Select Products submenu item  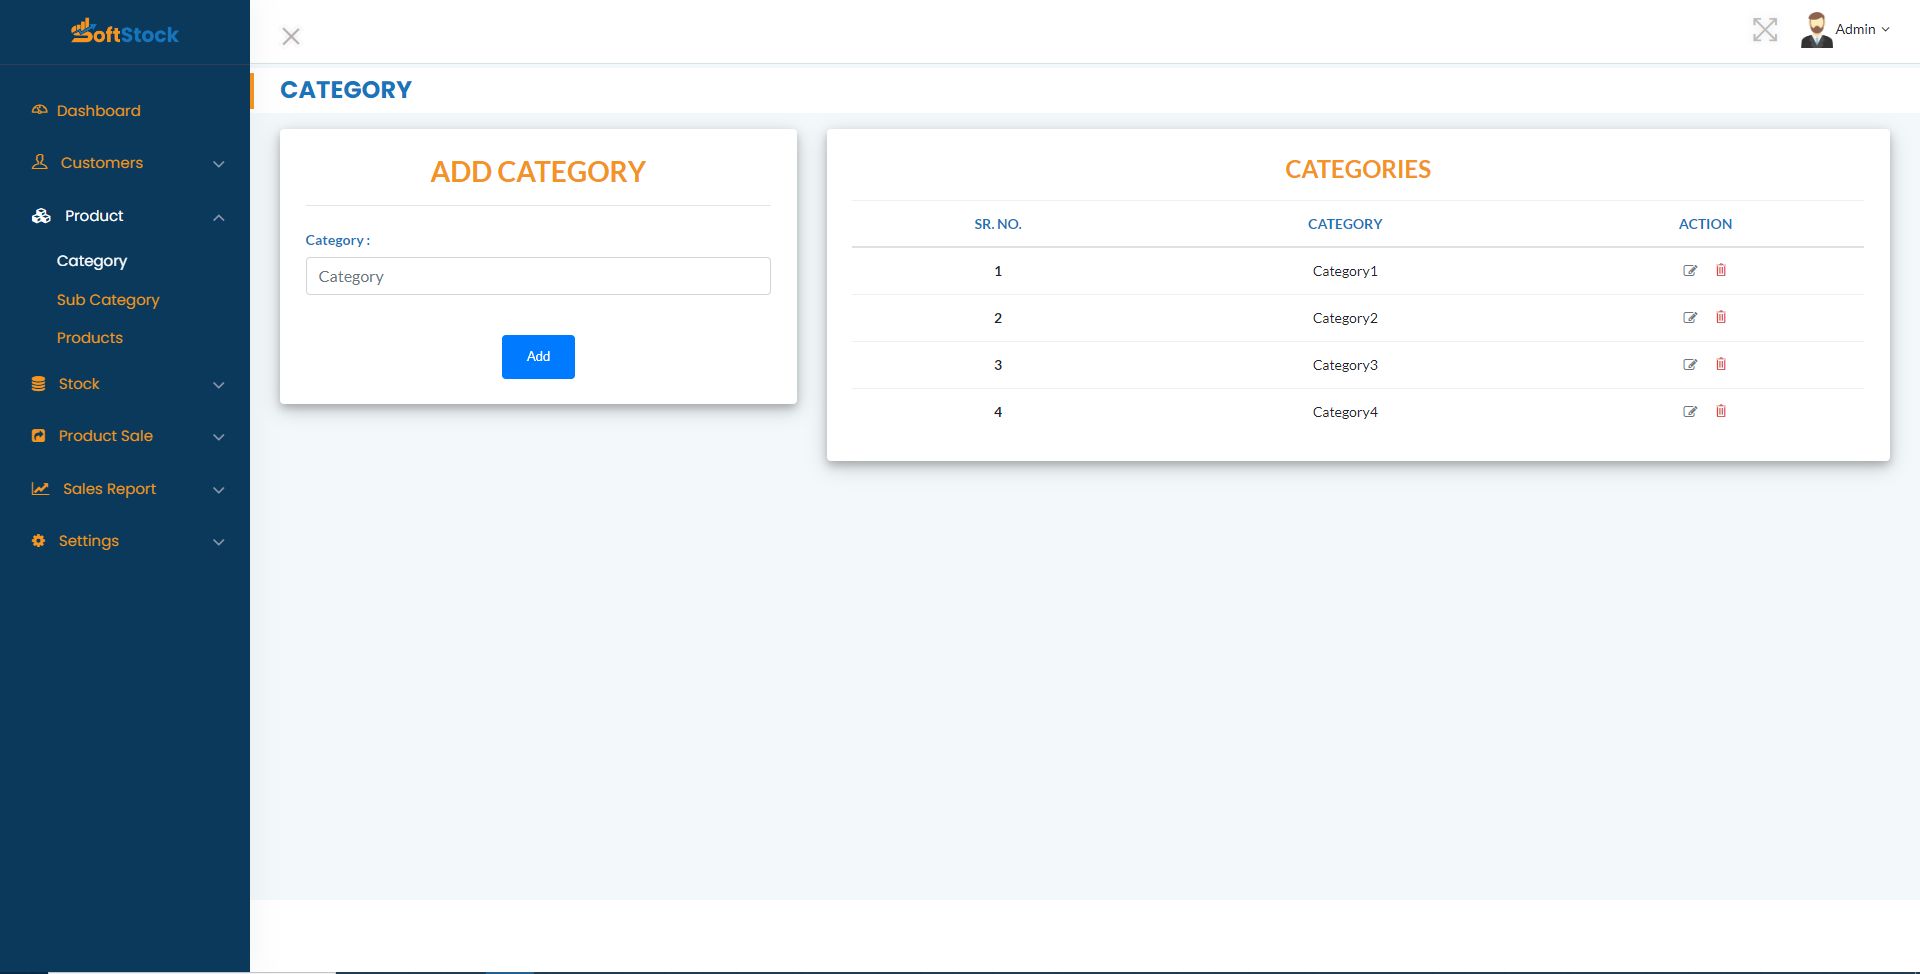pos(90,338)
